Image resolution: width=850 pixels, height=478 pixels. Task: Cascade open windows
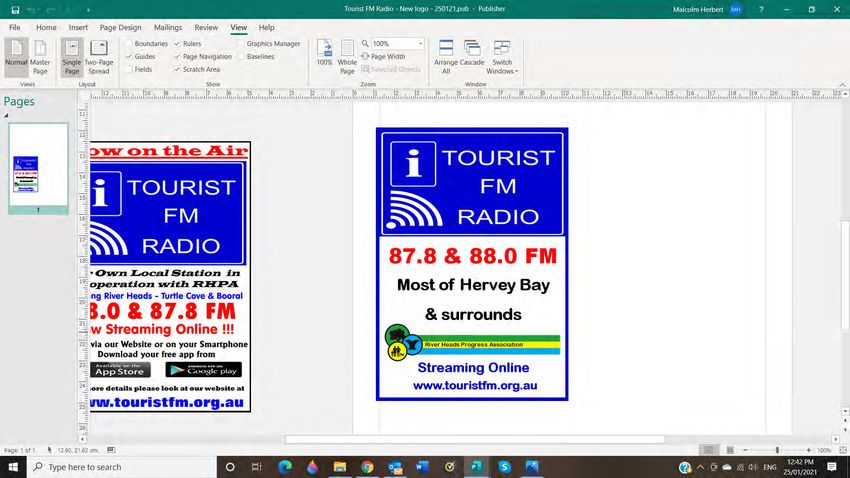pyautogui.click(x=472, y=53)
